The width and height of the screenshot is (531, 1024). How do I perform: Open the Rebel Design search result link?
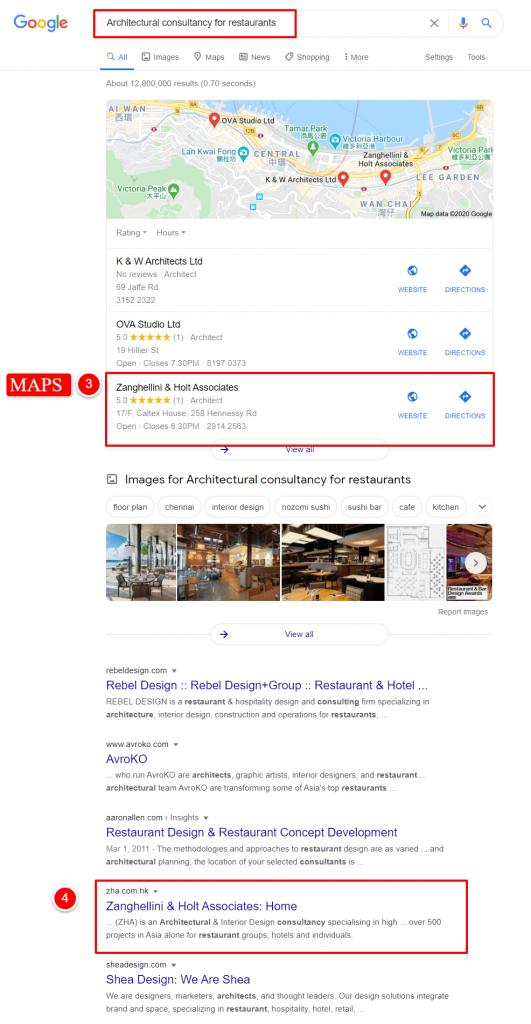click(x=266, y=686)
